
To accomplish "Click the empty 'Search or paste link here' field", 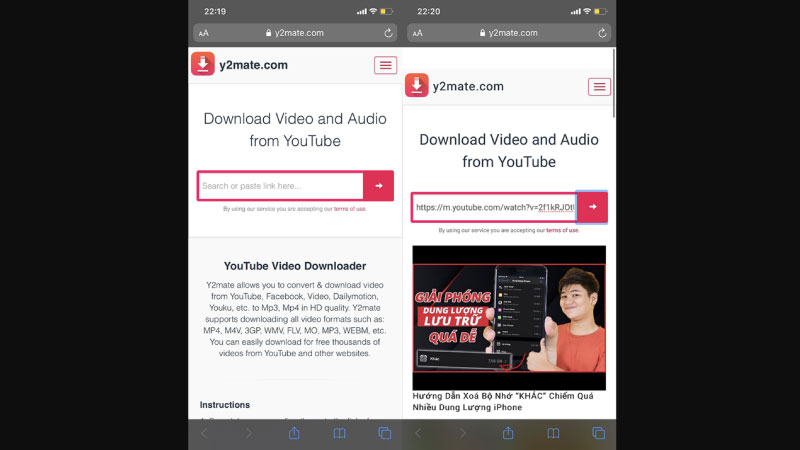I will pyautogui.click(x=280, y=186).
